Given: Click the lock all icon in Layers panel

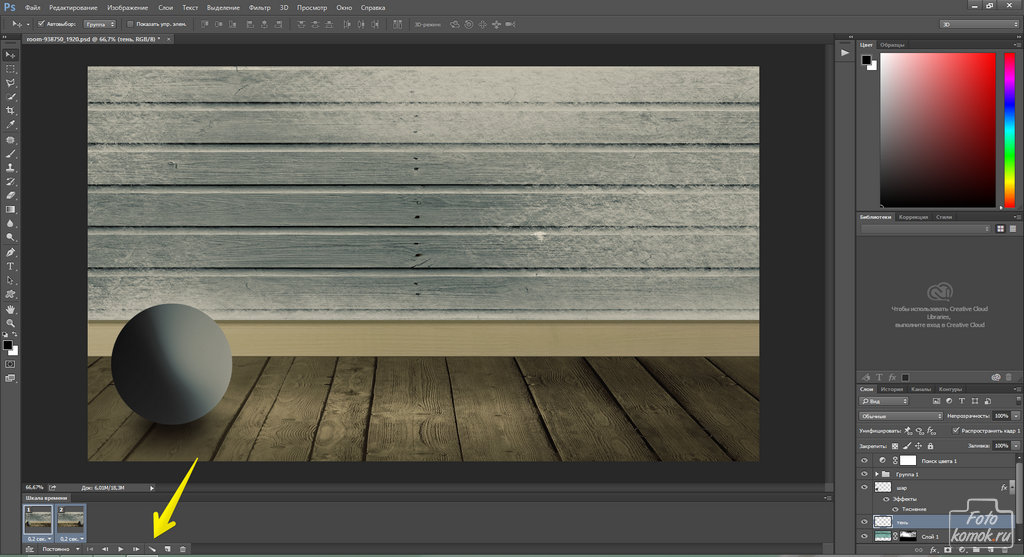Looking at the screenshot, I should coord(931,446).
